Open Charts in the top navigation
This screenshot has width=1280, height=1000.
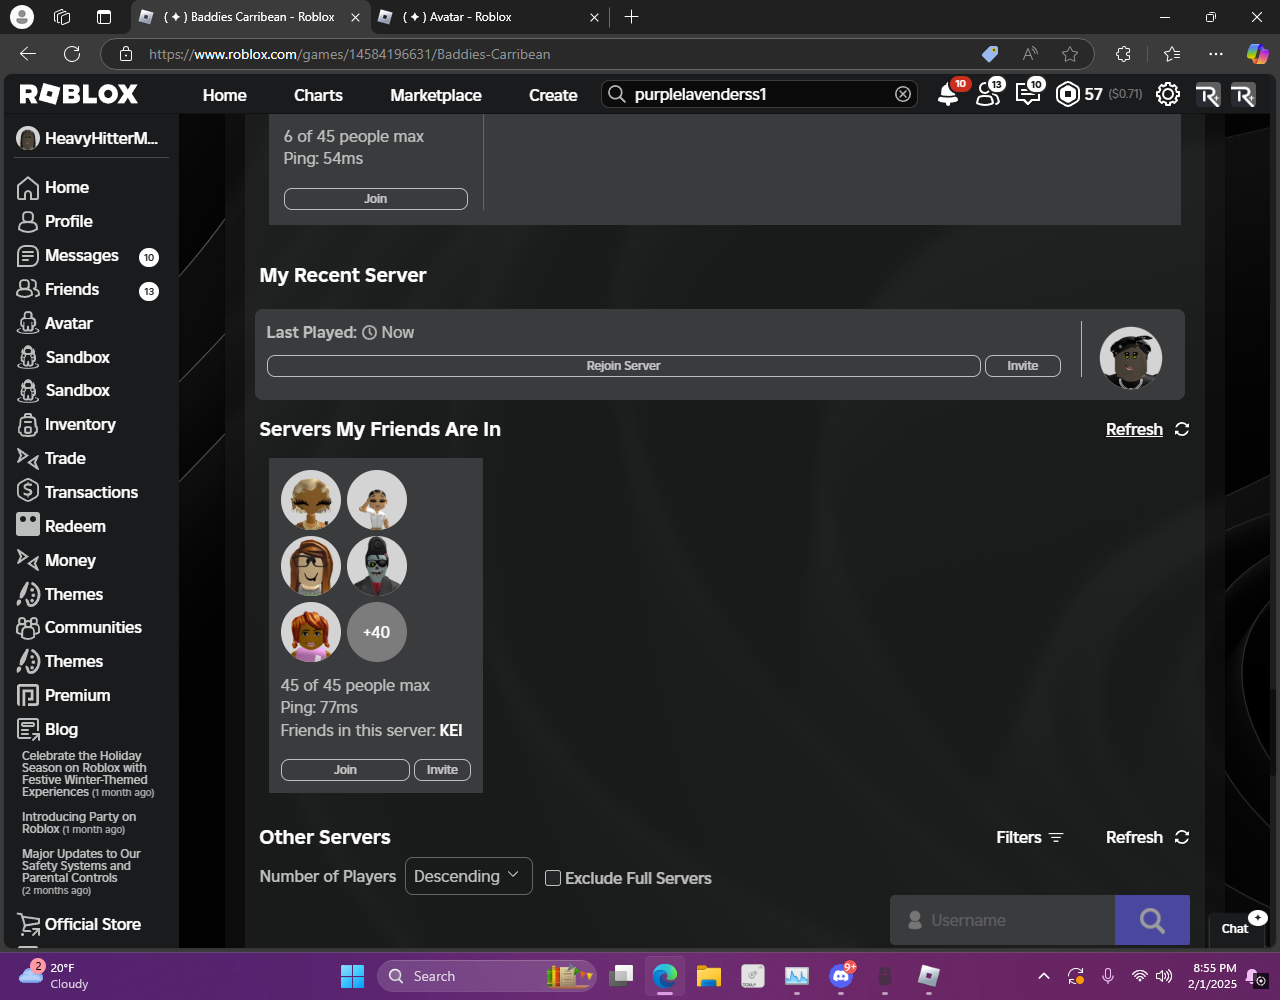point(318,95)
